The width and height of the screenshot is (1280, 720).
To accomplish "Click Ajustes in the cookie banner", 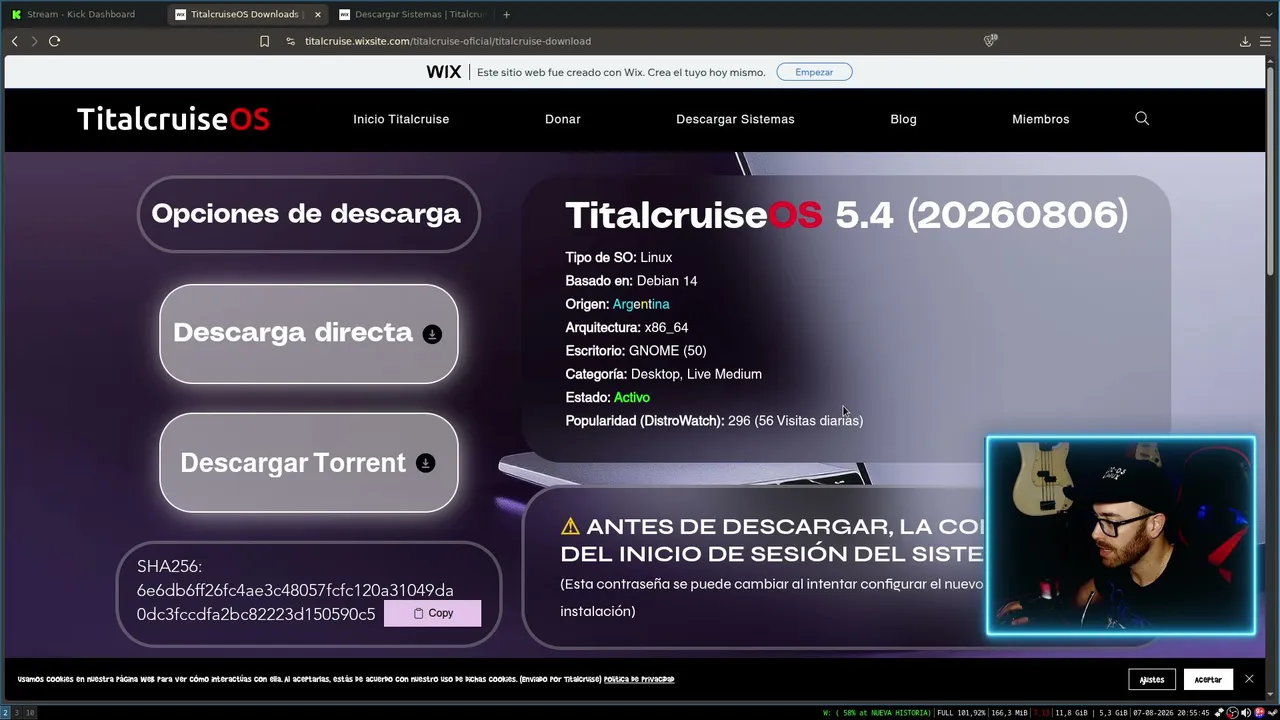I will click(1152, 680).
